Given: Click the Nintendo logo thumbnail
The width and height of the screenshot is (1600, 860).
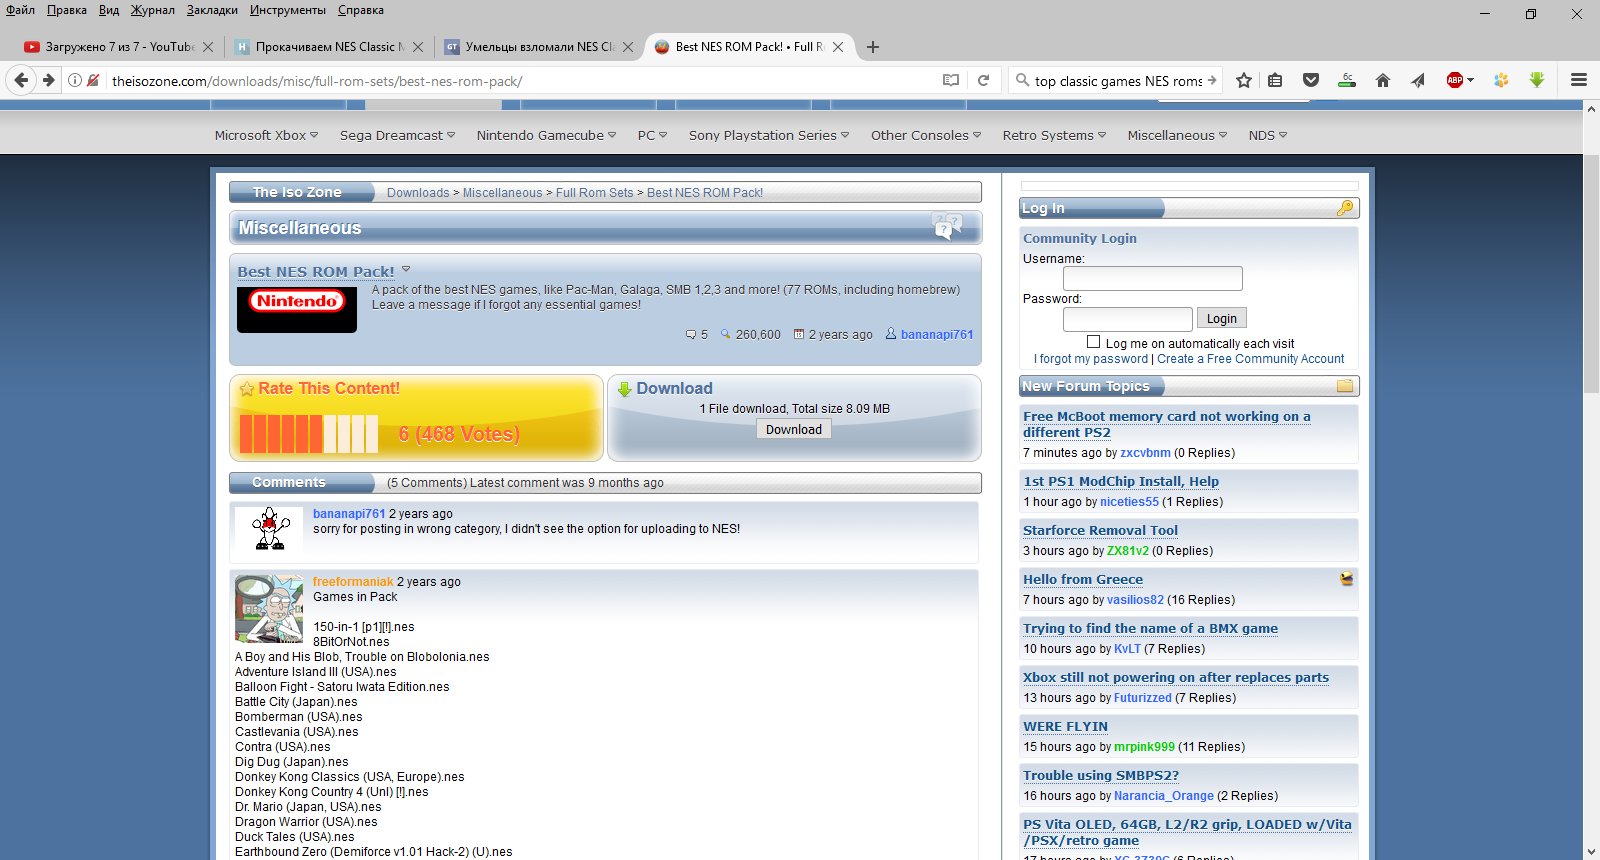Looking at the screenshot, I should 297,310.
